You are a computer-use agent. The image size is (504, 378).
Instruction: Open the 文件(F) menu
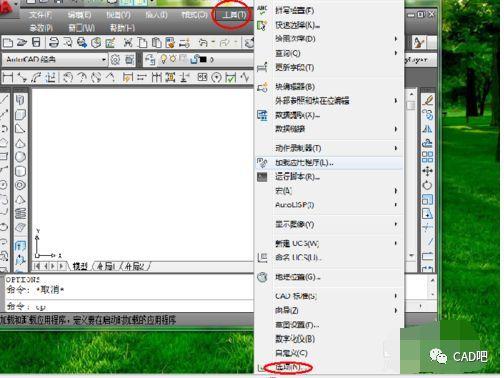pos(40,15)
